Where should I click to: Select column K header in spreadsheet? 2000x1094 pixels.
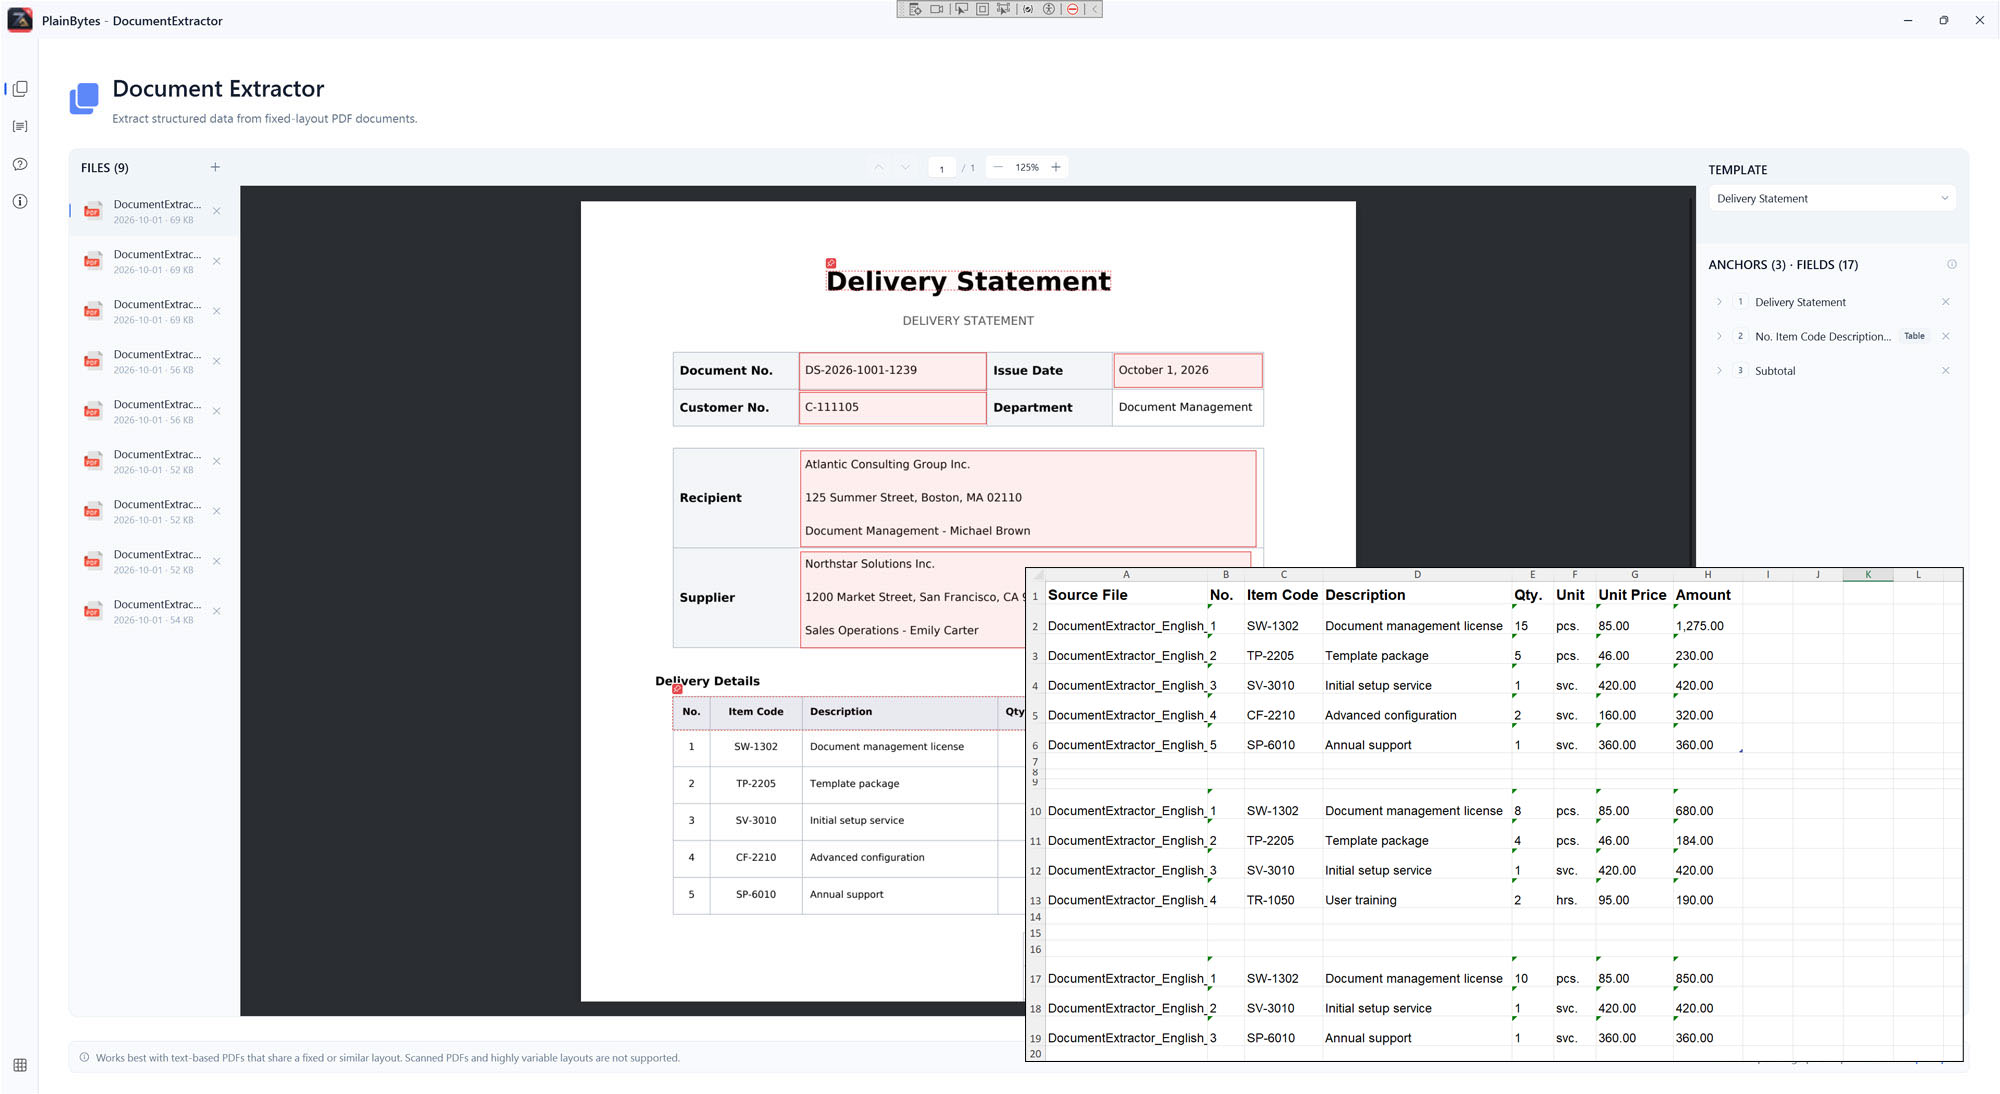coord(1867,574)
